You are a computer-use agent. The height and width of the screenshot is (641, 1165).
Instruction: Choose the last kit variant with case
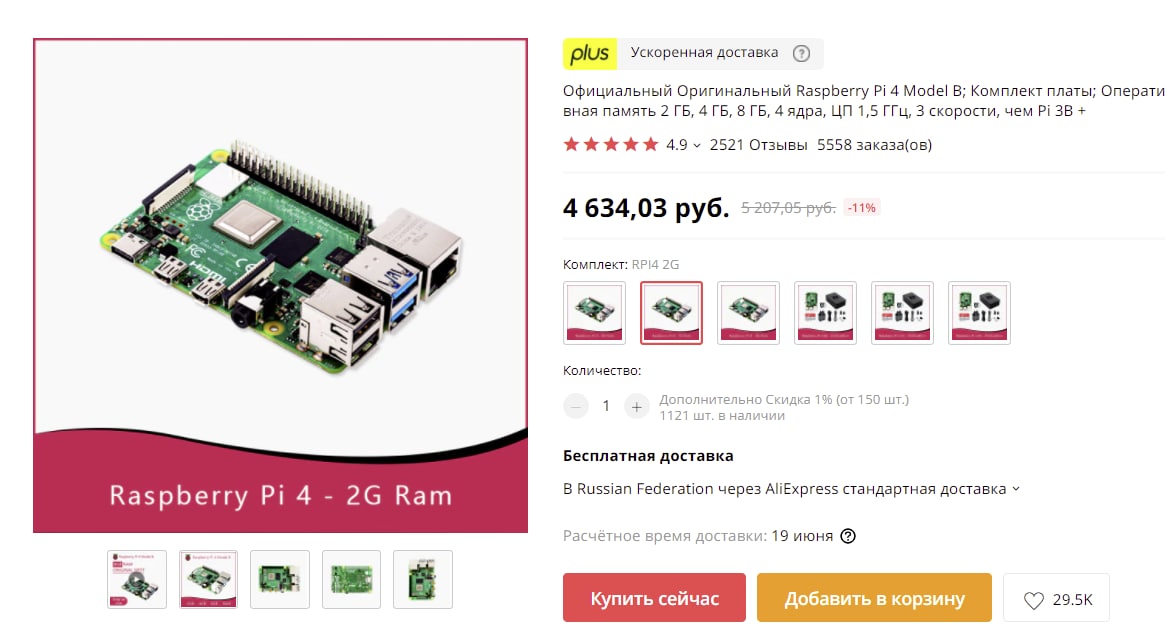979,313
